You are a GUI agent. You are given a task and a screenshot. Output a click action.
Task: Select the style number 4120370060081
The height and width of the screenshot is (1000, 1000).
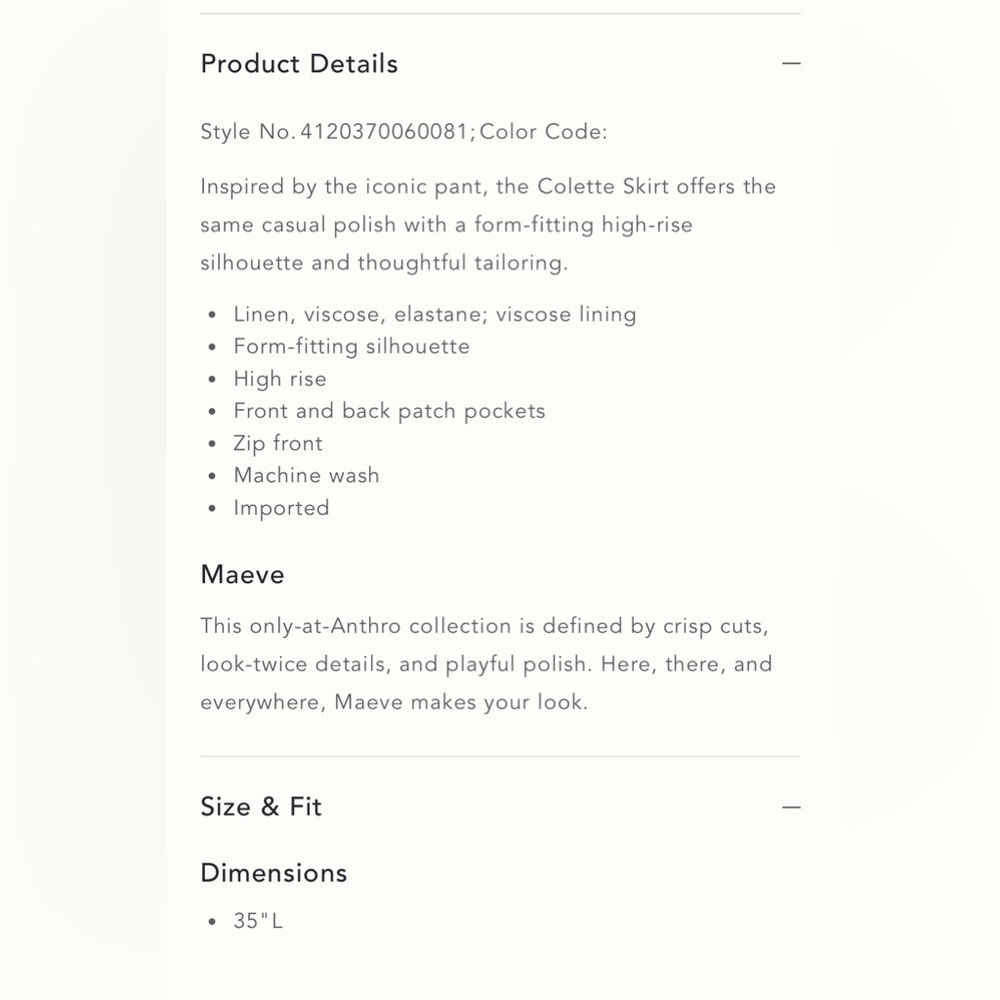click(x=385, y=131)
